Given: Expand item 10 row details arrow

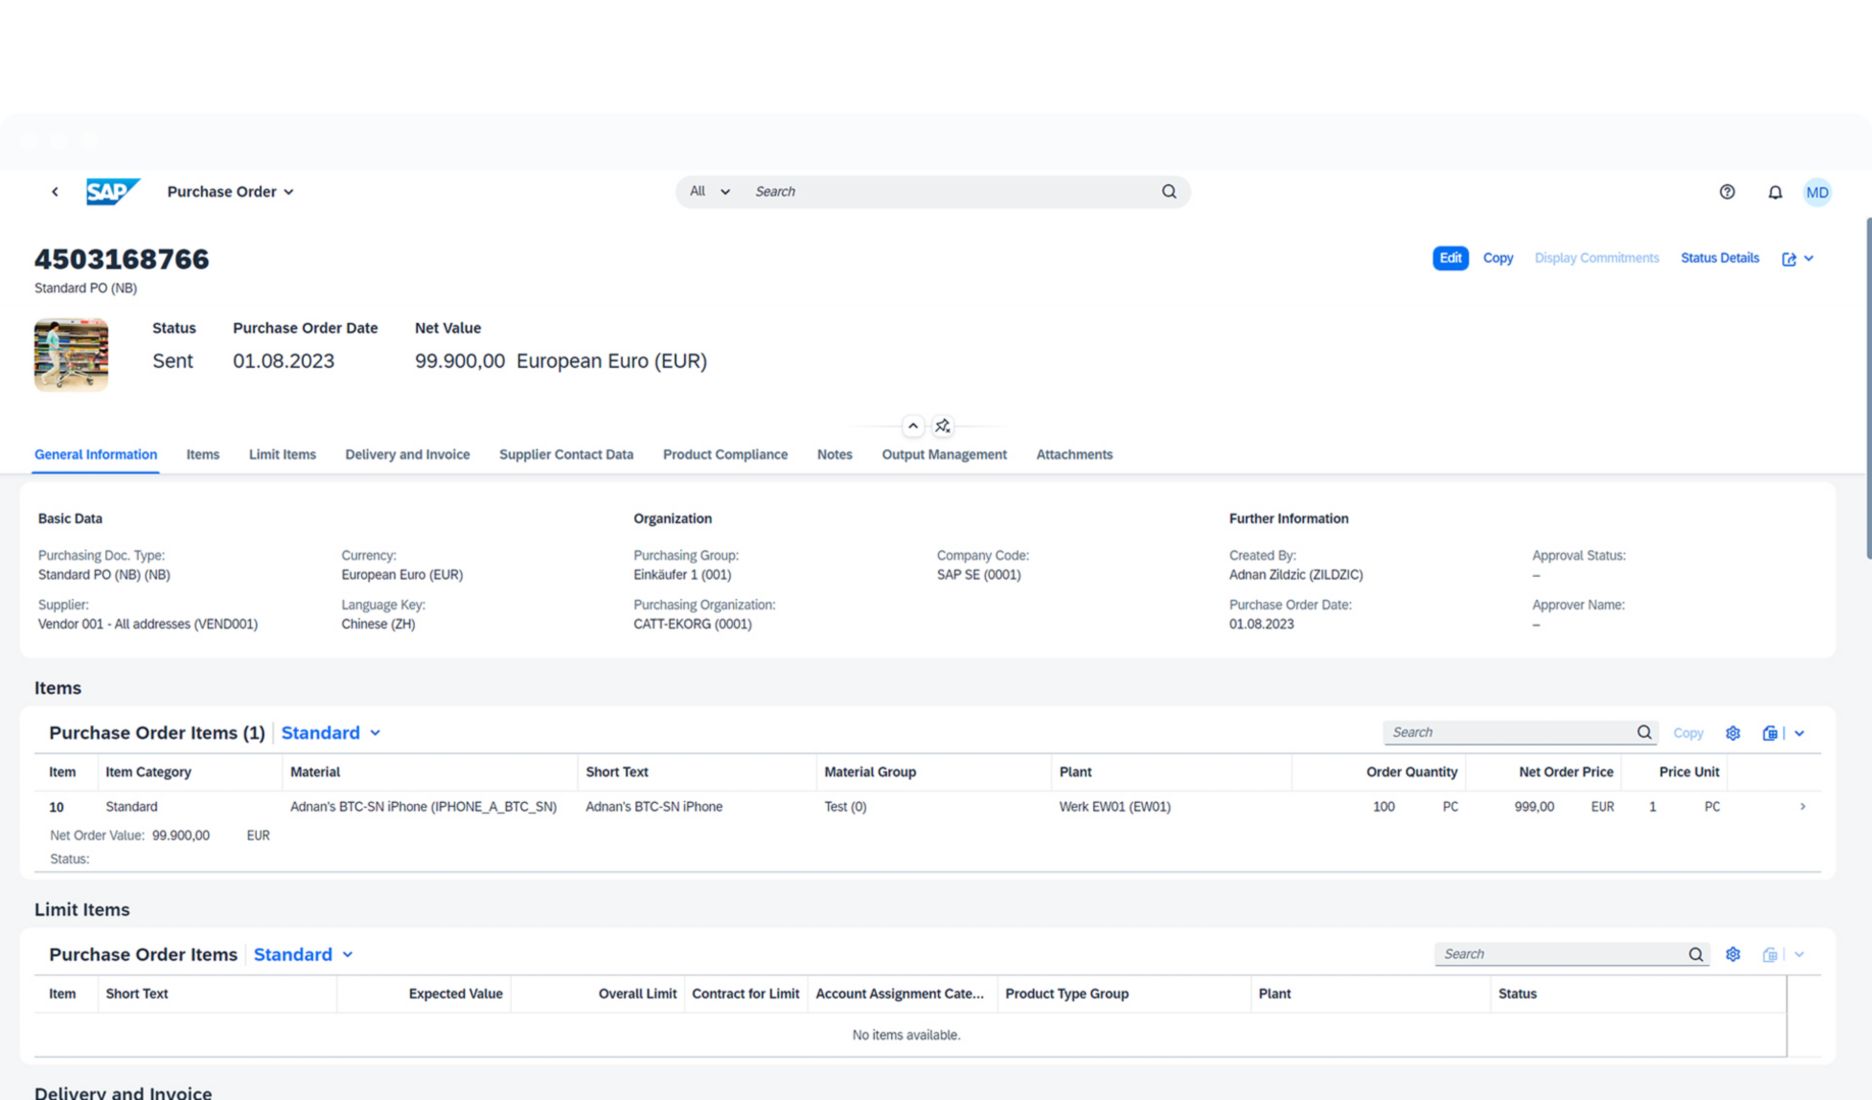Looking at the screenshot, I should click(x=1803, y=806).
